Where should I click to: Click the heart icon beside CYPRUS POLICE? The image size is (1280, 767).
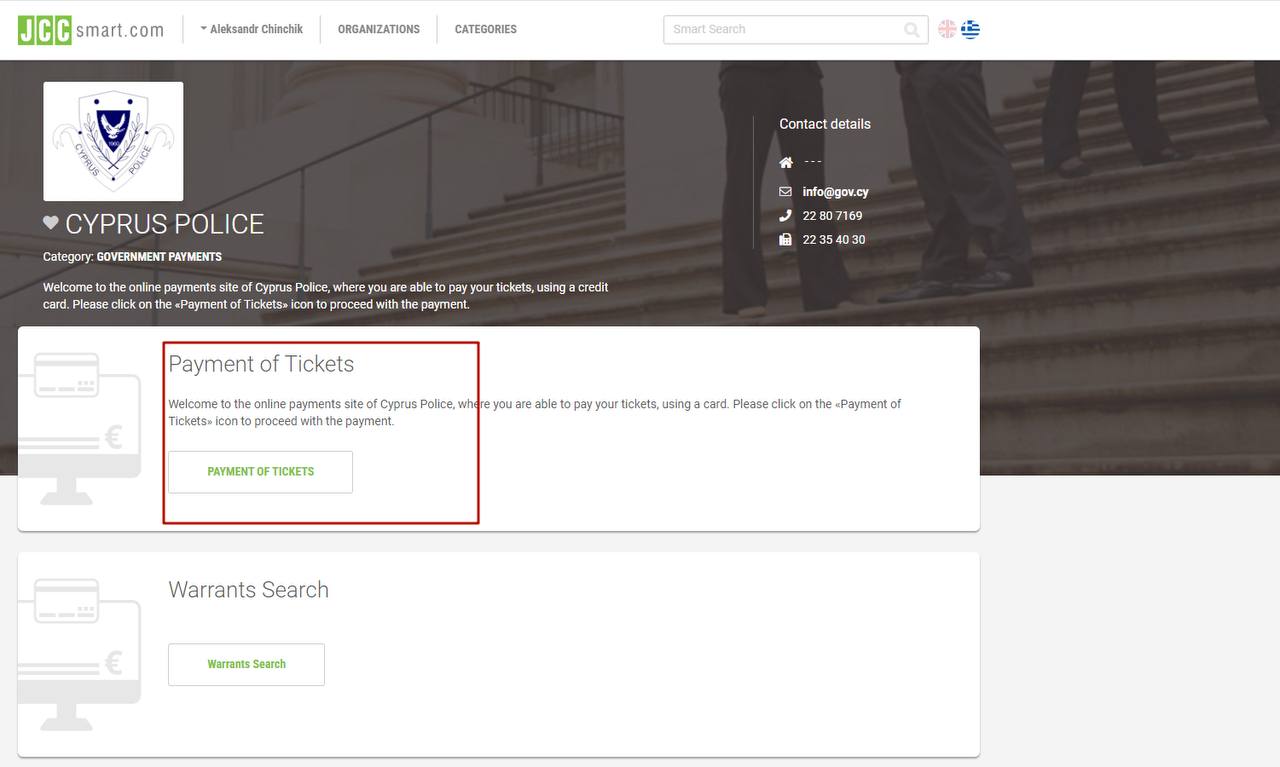click(x=51, y=223)
